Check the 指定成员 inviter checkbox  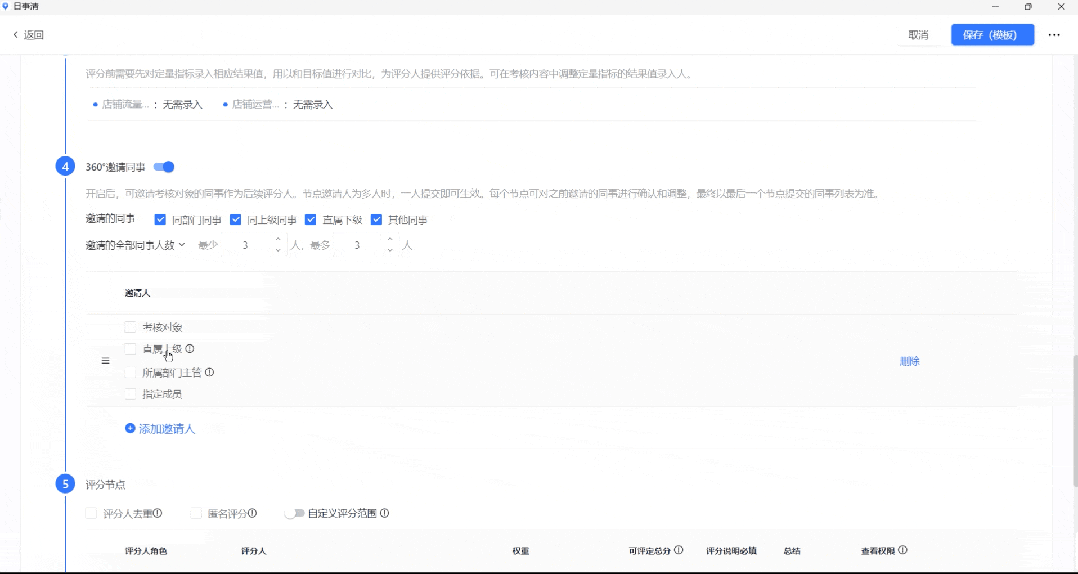coord(130,394)
